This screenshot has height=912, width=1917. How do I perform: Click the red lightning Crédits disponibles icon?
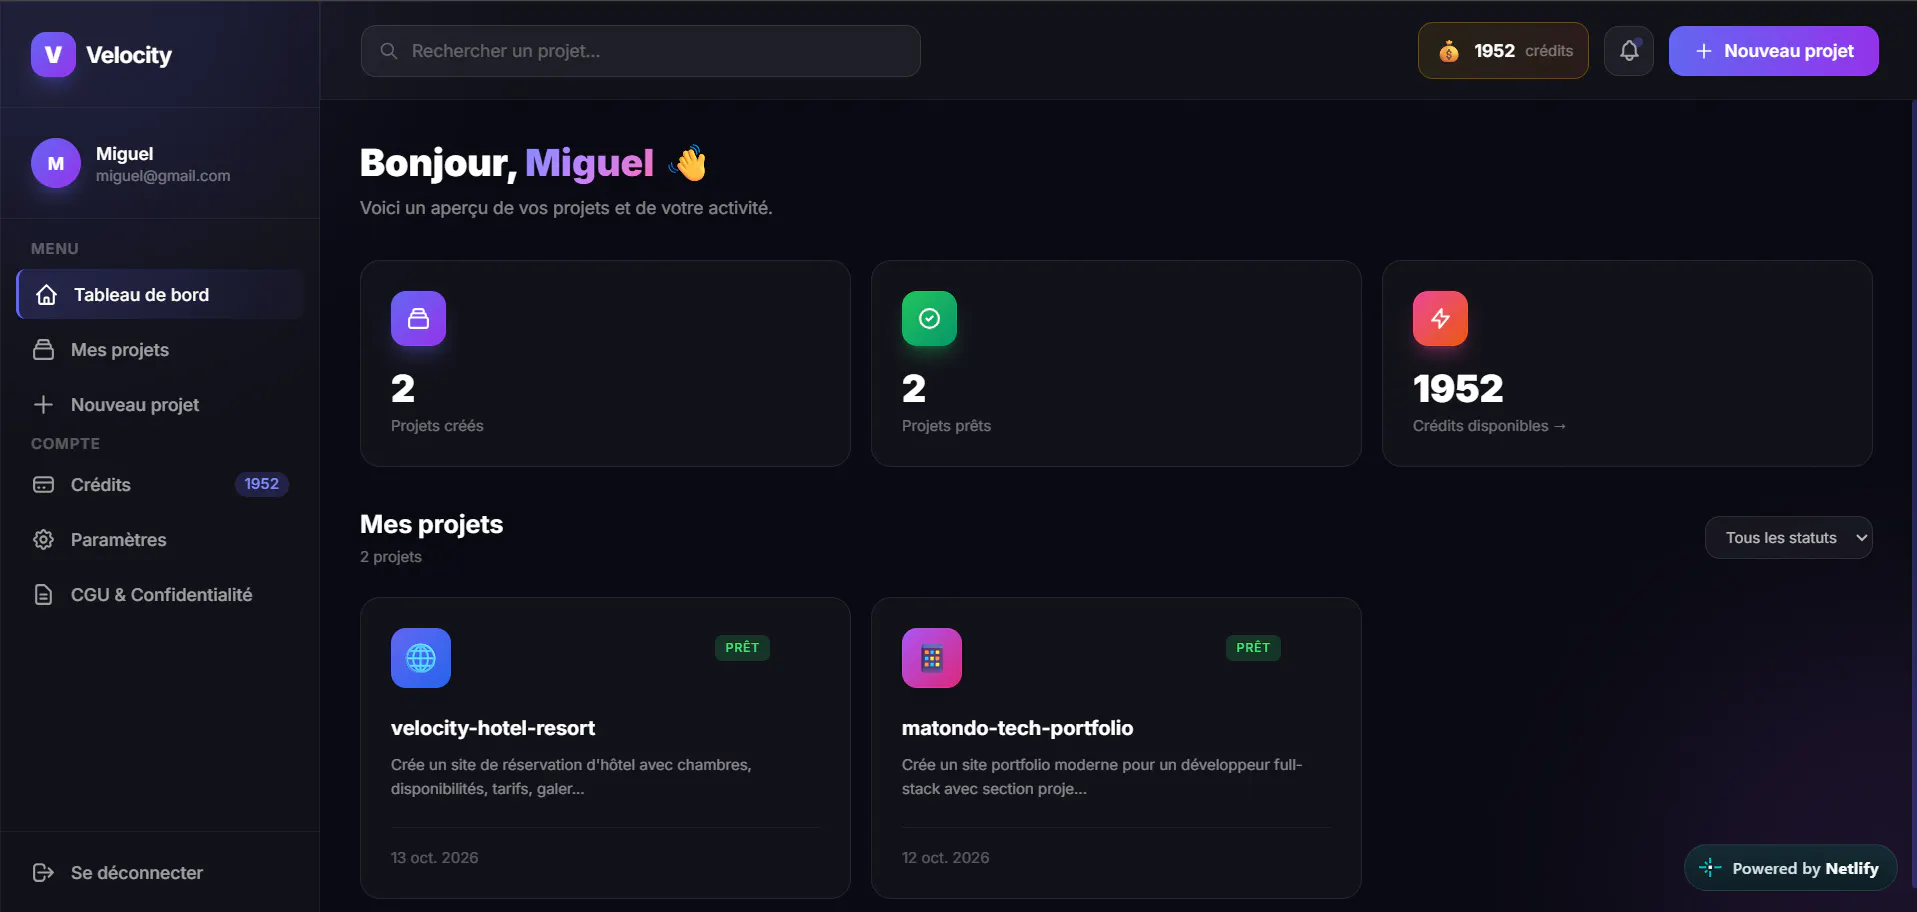pyautogui.click(x=1440, y=318)
